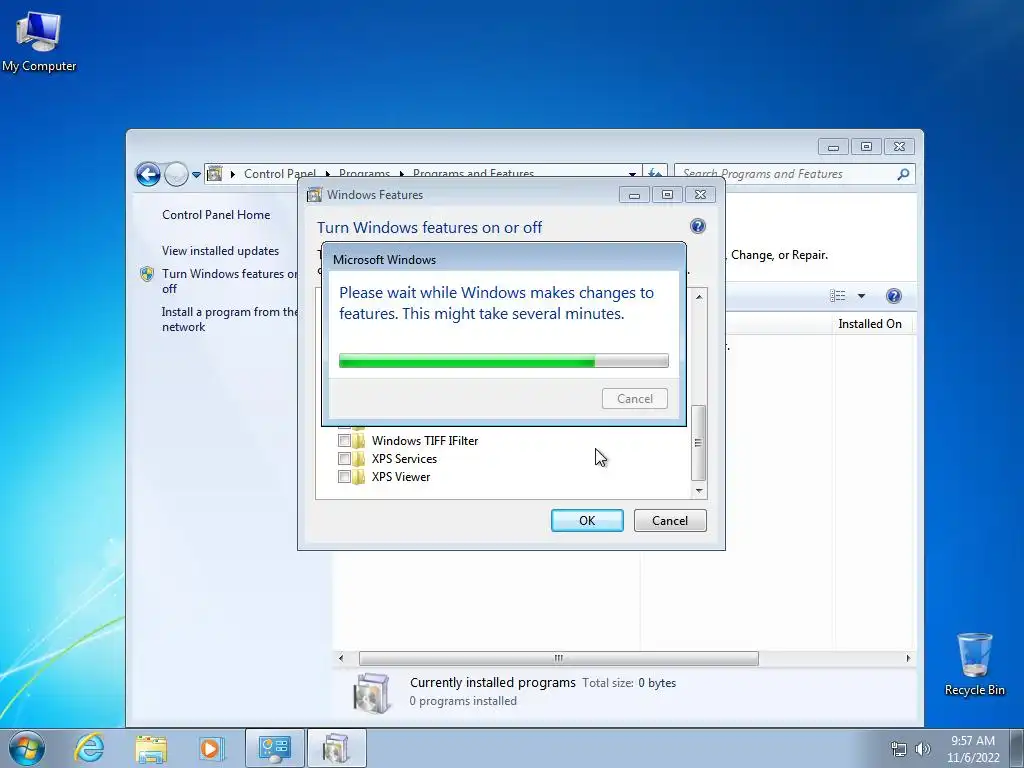Select the XPS Services folder icon
Screen dimensions: 1024x768
tap(359, 458)
